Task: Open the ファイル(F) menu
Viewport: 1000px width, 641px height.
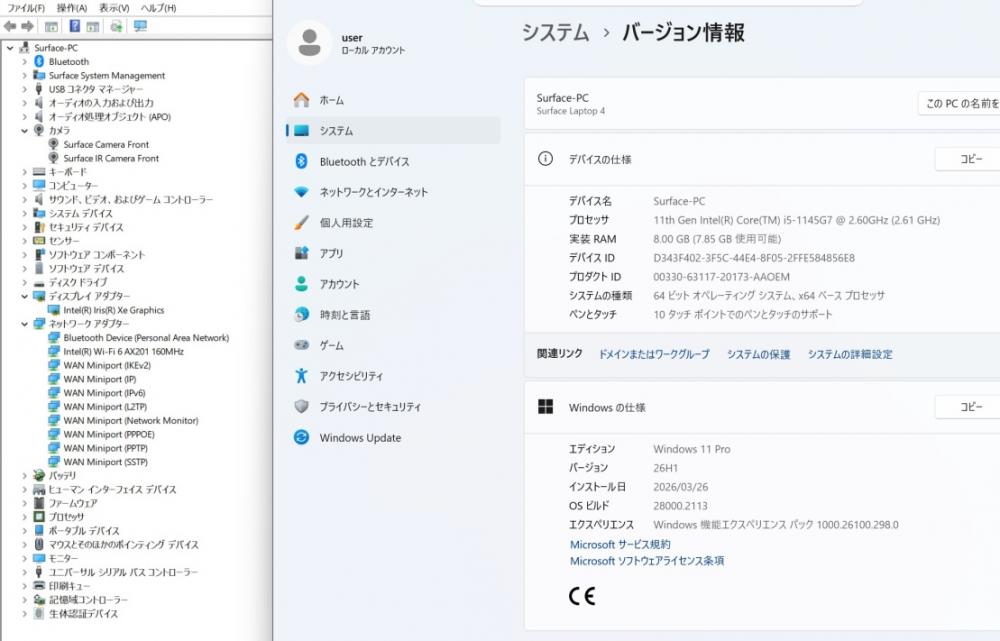Action: pyautogui.click(x=26, y=8)
